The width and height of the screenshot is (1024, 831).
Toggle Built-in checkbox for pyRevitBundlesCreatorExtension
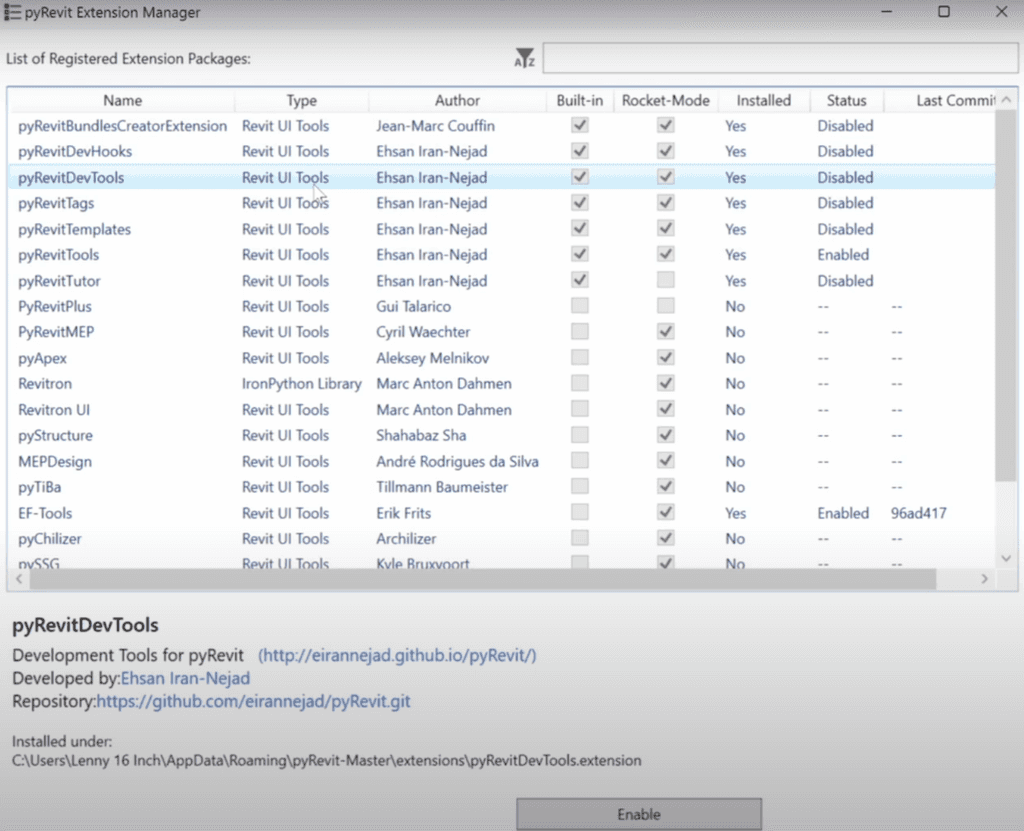579,125
